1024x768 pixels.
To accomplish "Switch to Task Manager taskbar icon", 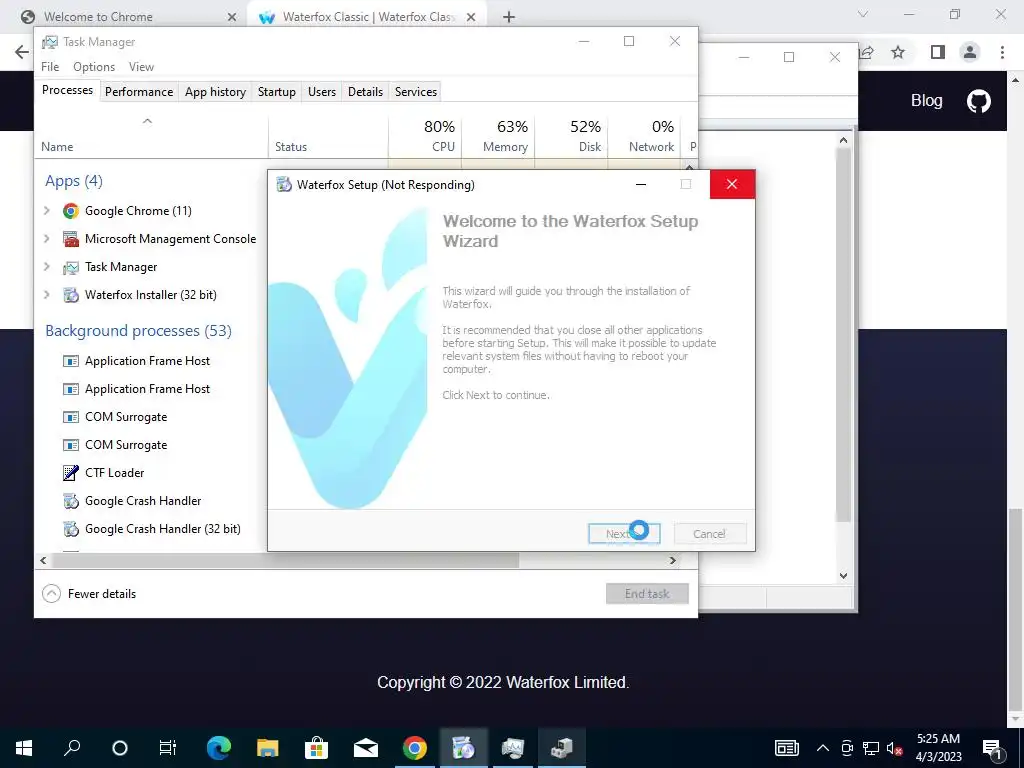I will pyautogui.click(x=513, y=748).
